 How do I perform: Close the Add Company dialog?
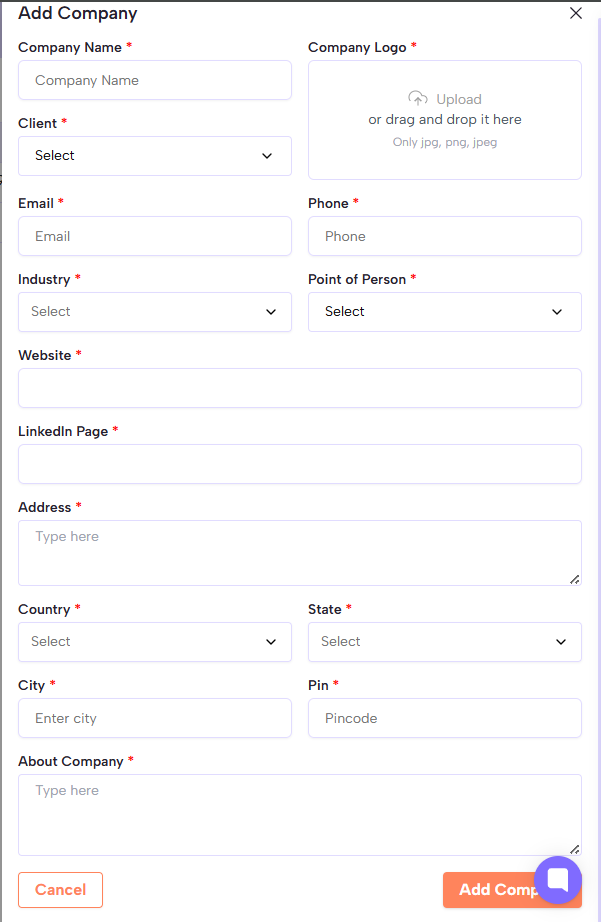point(575,14)
